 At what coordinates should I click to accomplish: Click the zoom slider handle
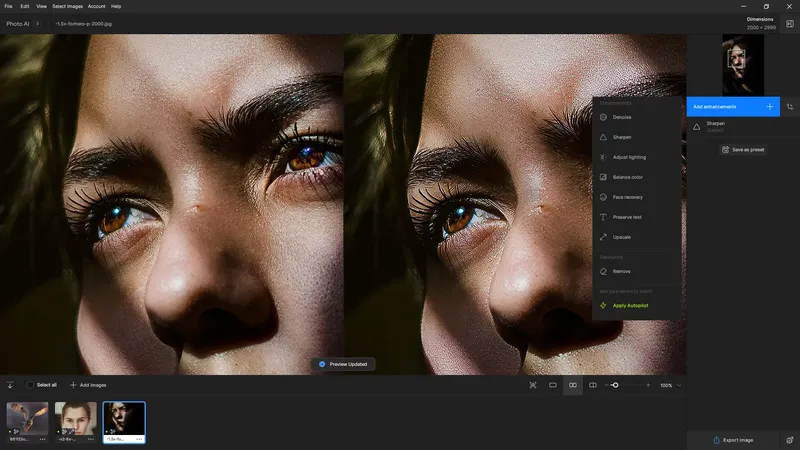(x=615, y=385)
